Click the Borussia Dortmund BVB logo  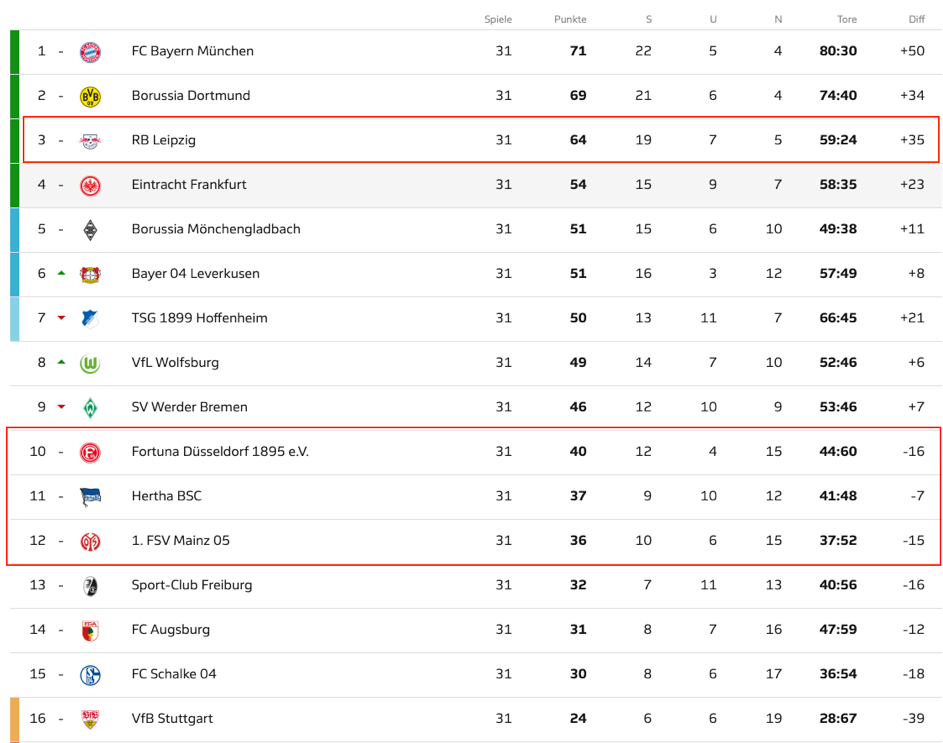point(90,96)
